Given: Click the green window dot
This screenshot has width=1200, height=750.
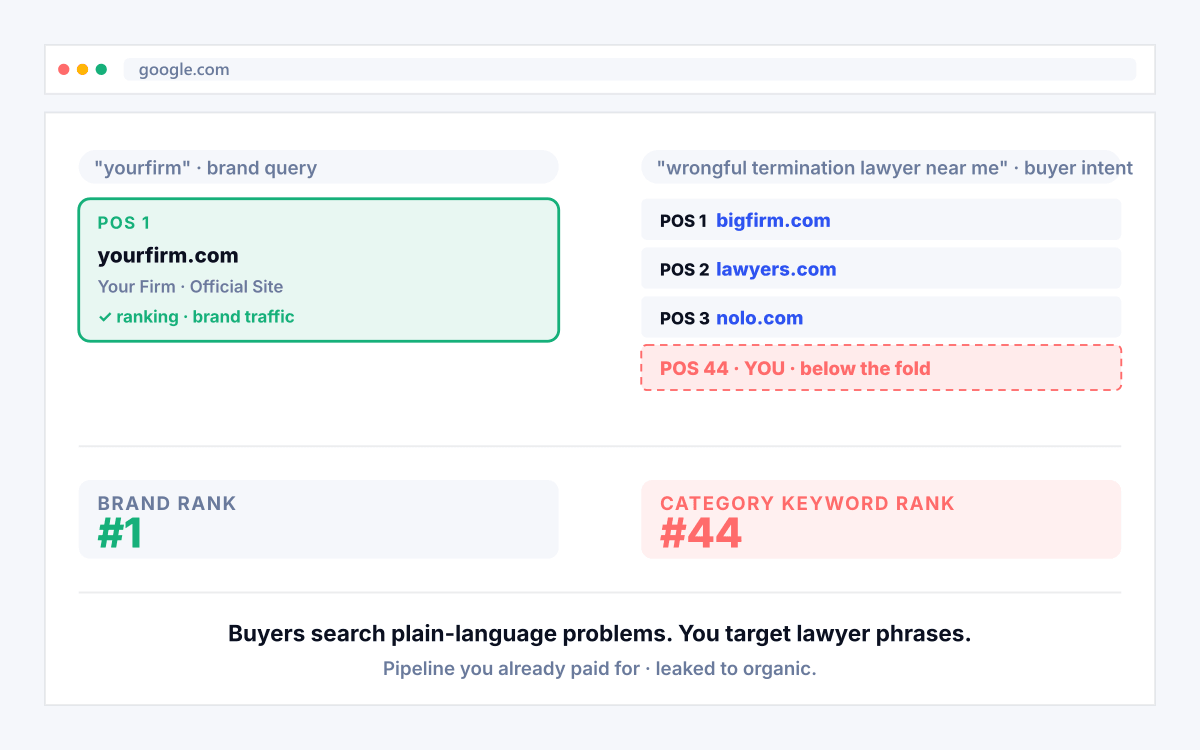Looking at the screenshot, I should pyautogui.click(x=101, y=70).
